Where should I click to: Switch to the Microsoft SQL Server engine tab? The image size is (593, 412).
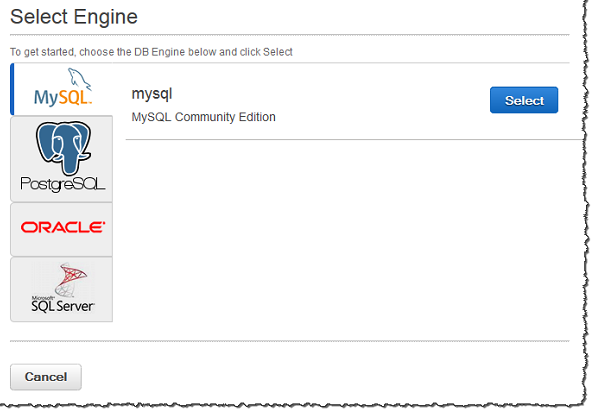point(62,289)
